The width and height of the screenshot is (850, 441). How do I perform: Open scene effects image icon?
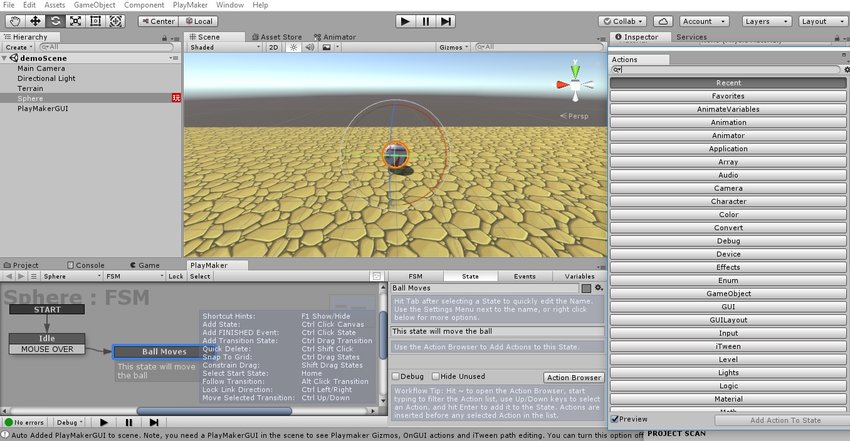326,47
